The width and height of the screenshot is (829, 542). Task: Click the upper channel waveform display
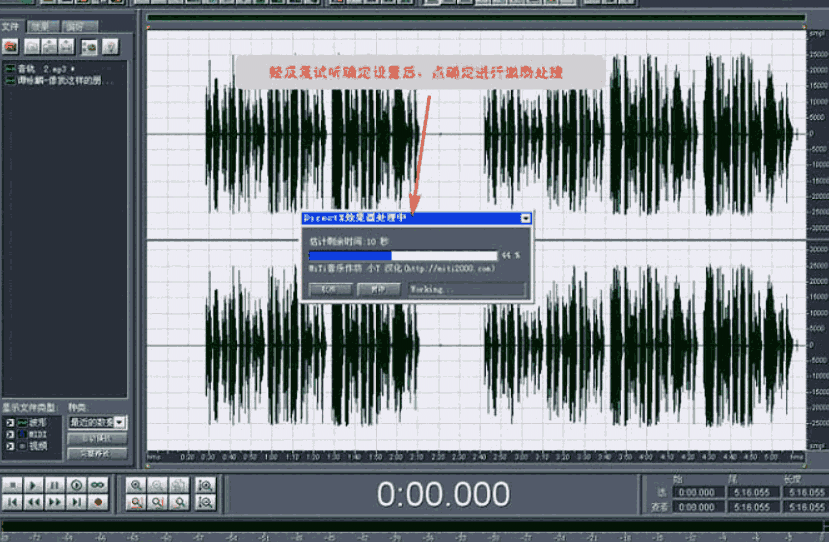pos(476,135)
